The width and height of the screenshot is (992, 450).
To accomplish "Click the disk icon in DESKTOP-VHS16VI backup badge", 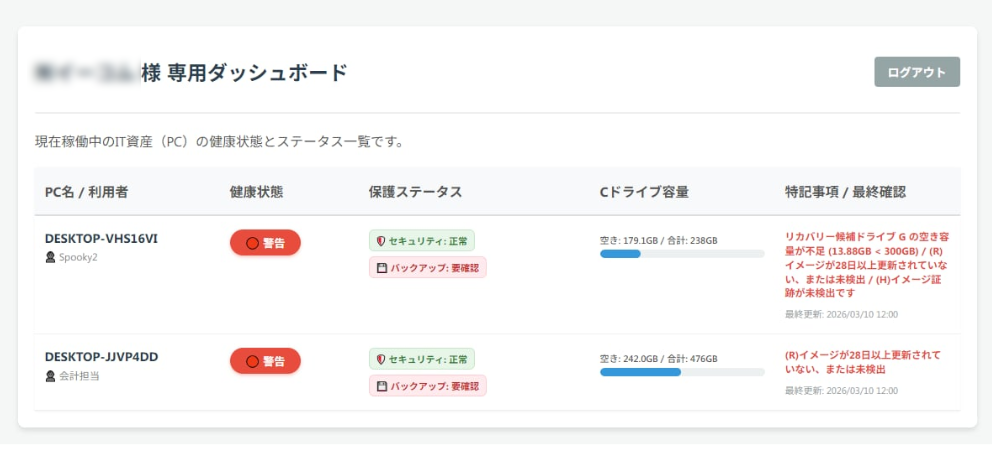I will 380,268.
